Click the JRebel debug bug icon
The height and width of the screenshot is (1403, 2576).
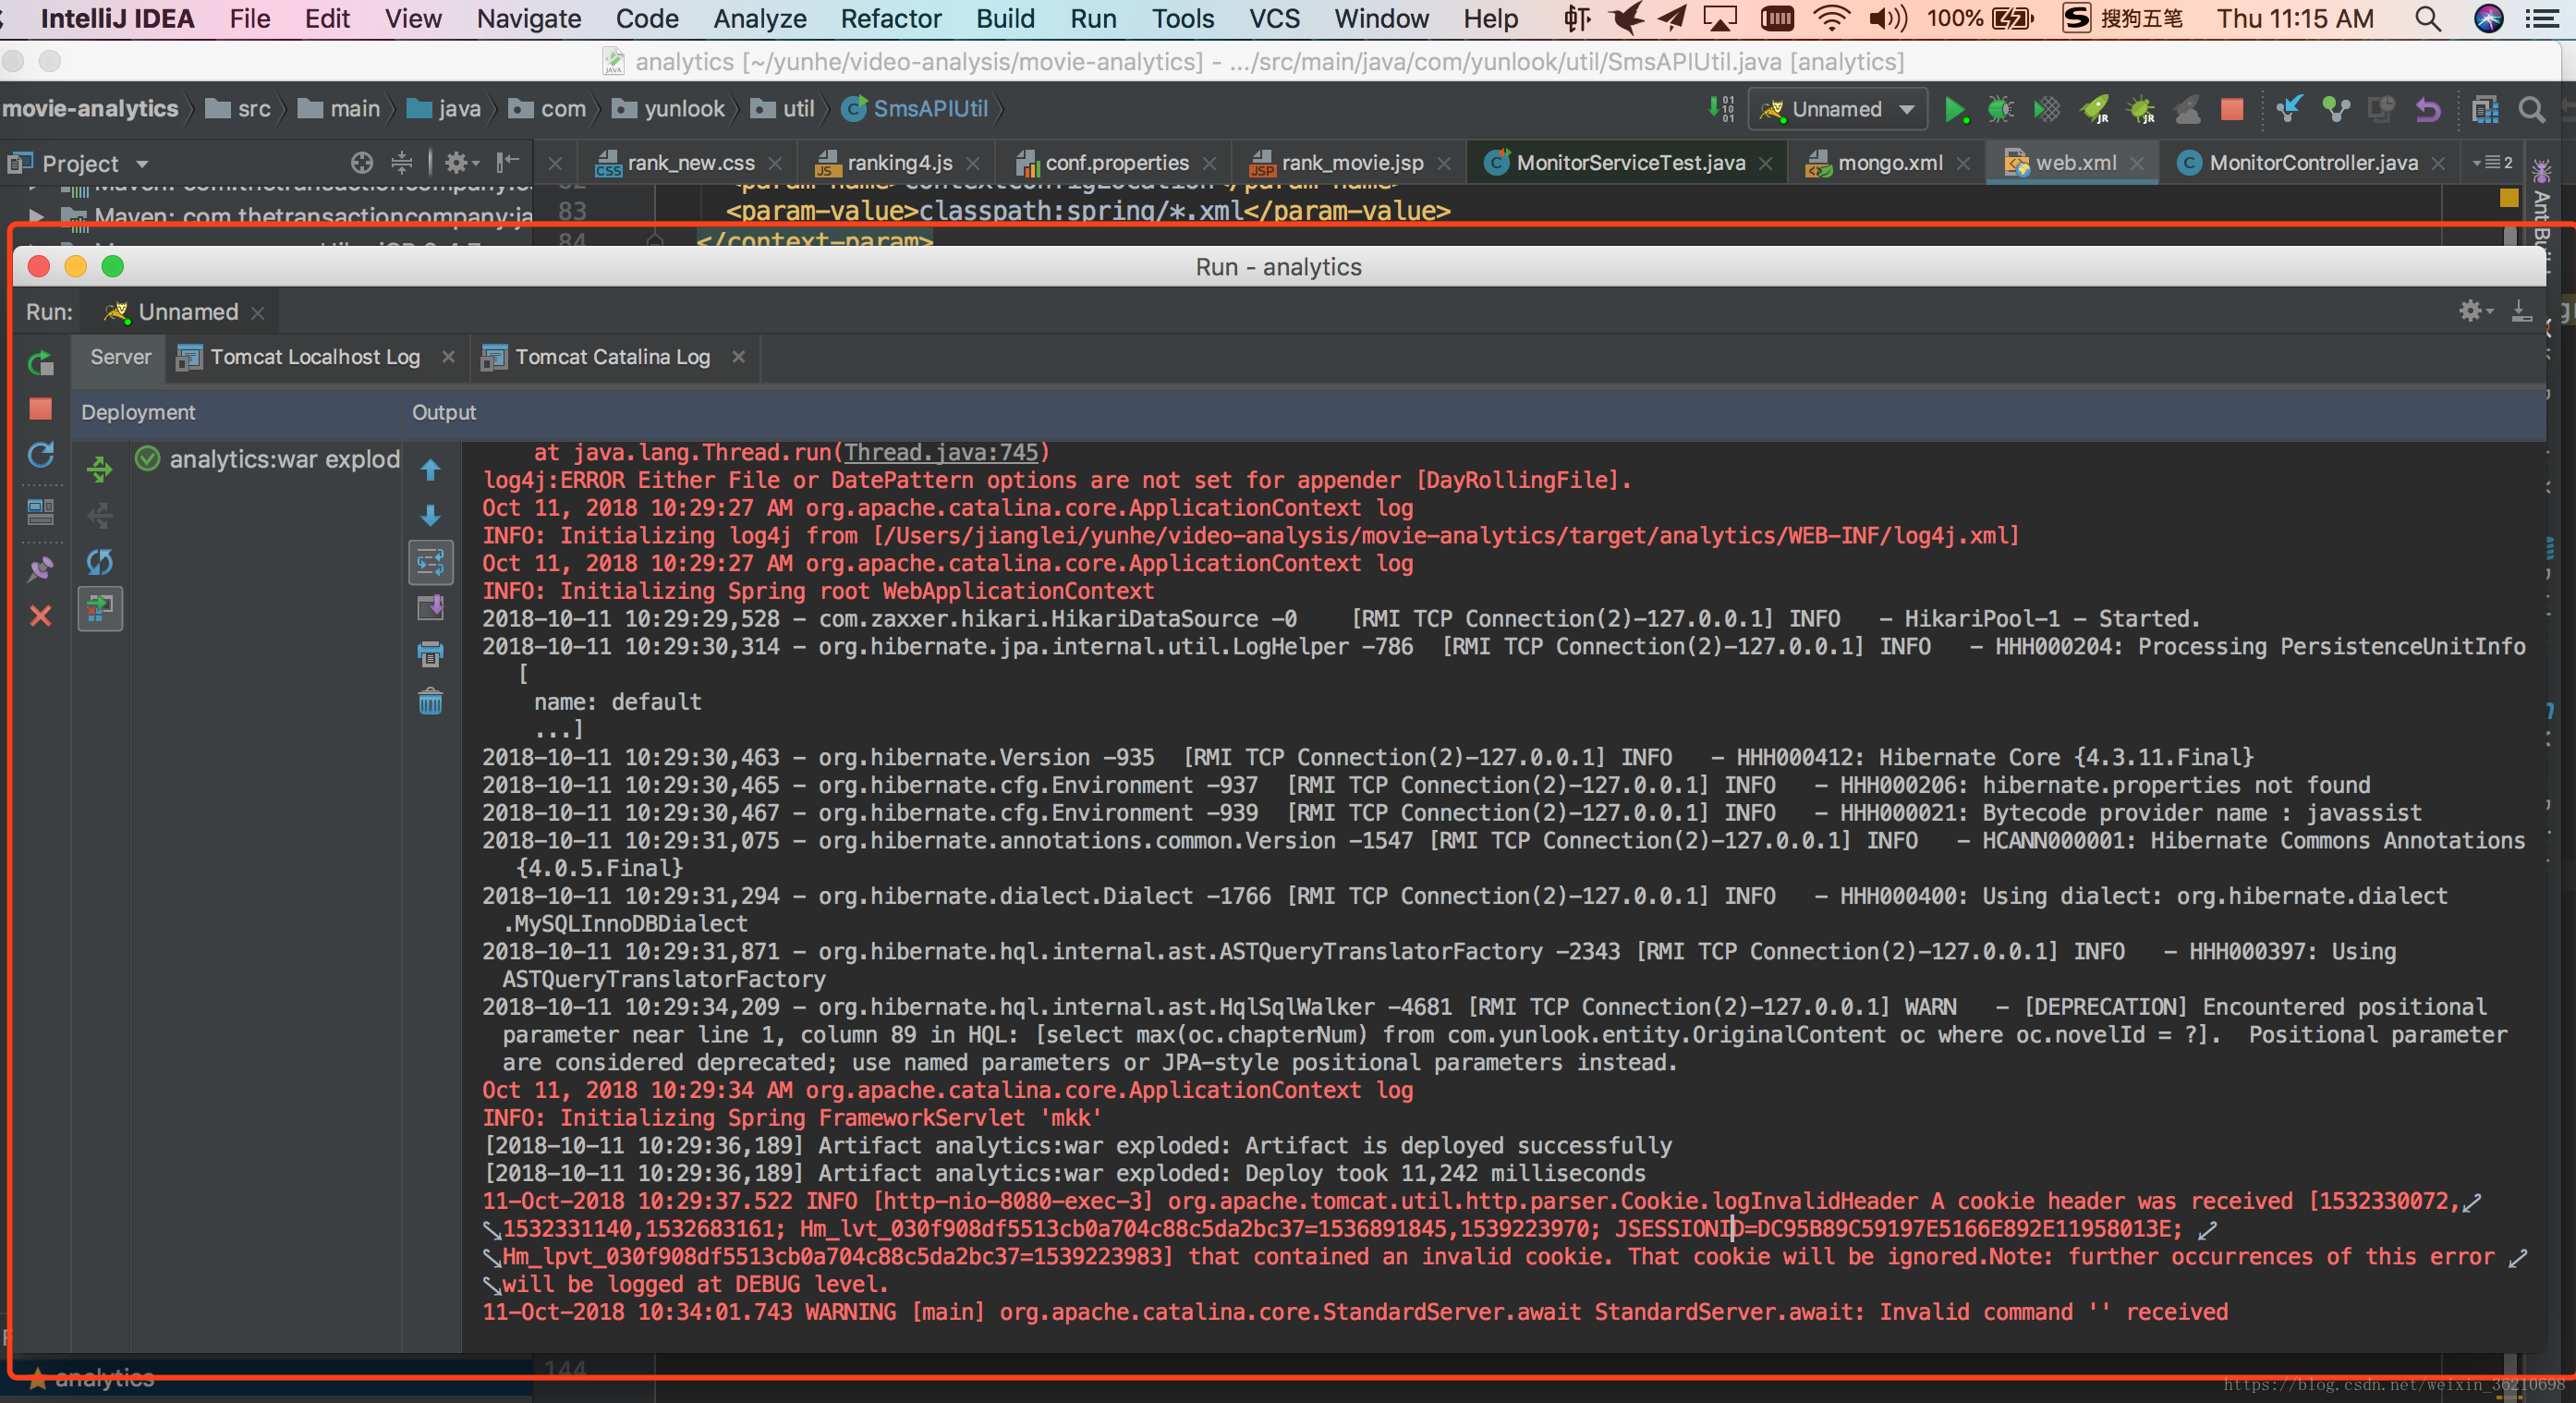2141,109
